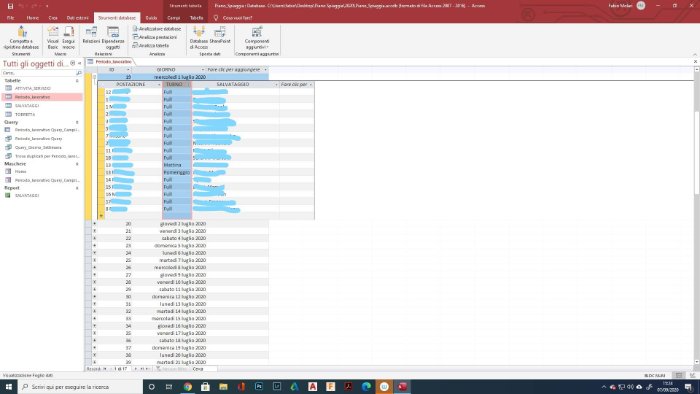Open the Dati esterni ribbon tab
700x394 pixels.
(78, 18)
